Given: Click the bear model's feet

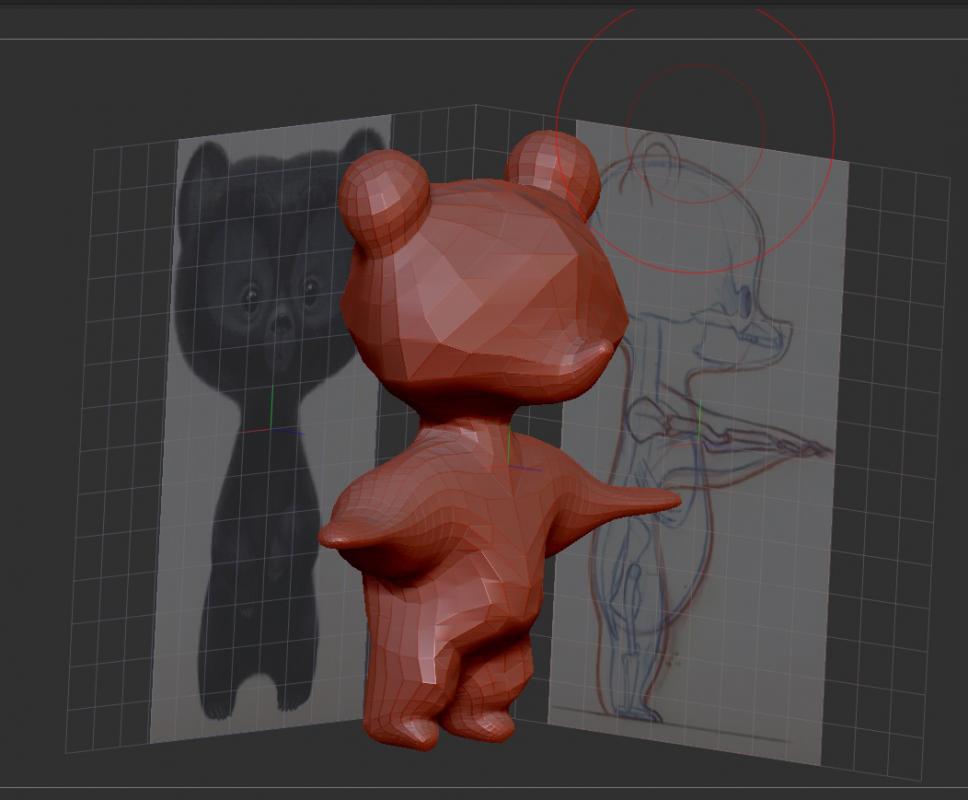Looking at the screenshot, I should click(440, 728).
